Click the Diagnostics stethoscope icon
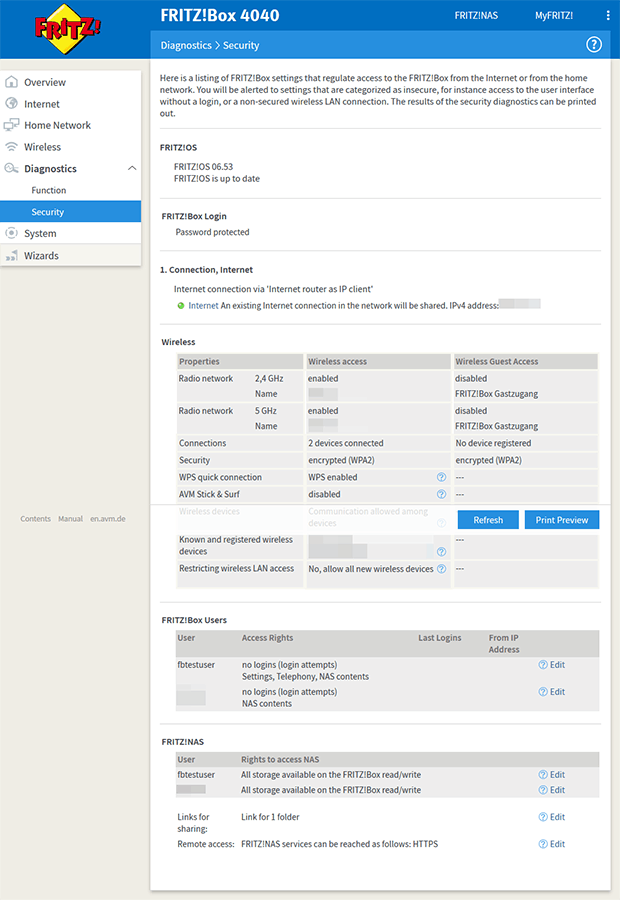 (11, 168)
